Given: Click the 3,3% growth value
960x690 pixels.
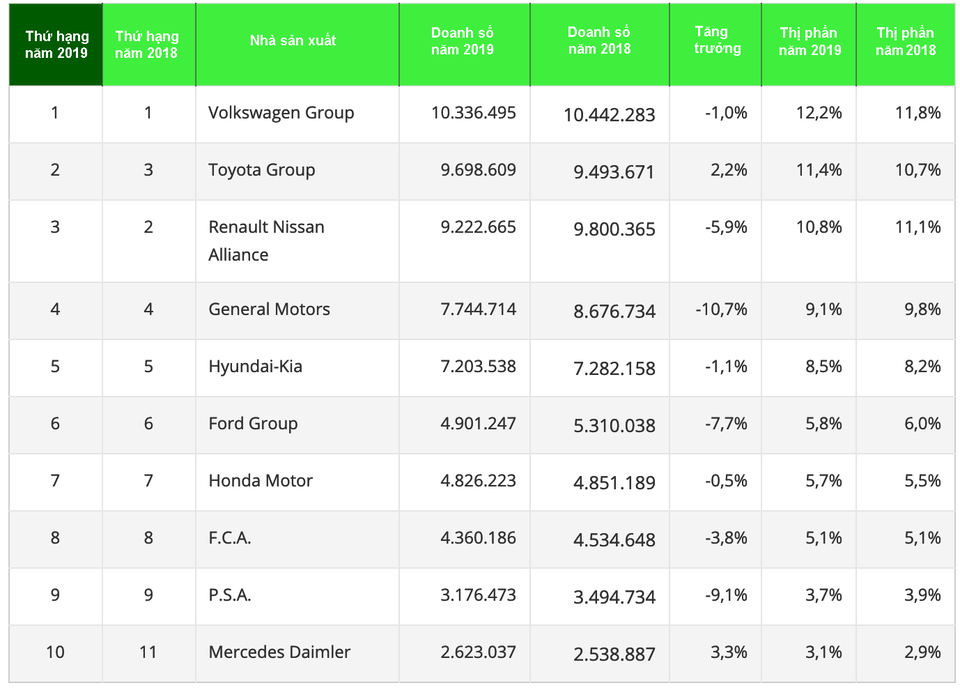Looking at the screenshot, I should click(729, 652).
